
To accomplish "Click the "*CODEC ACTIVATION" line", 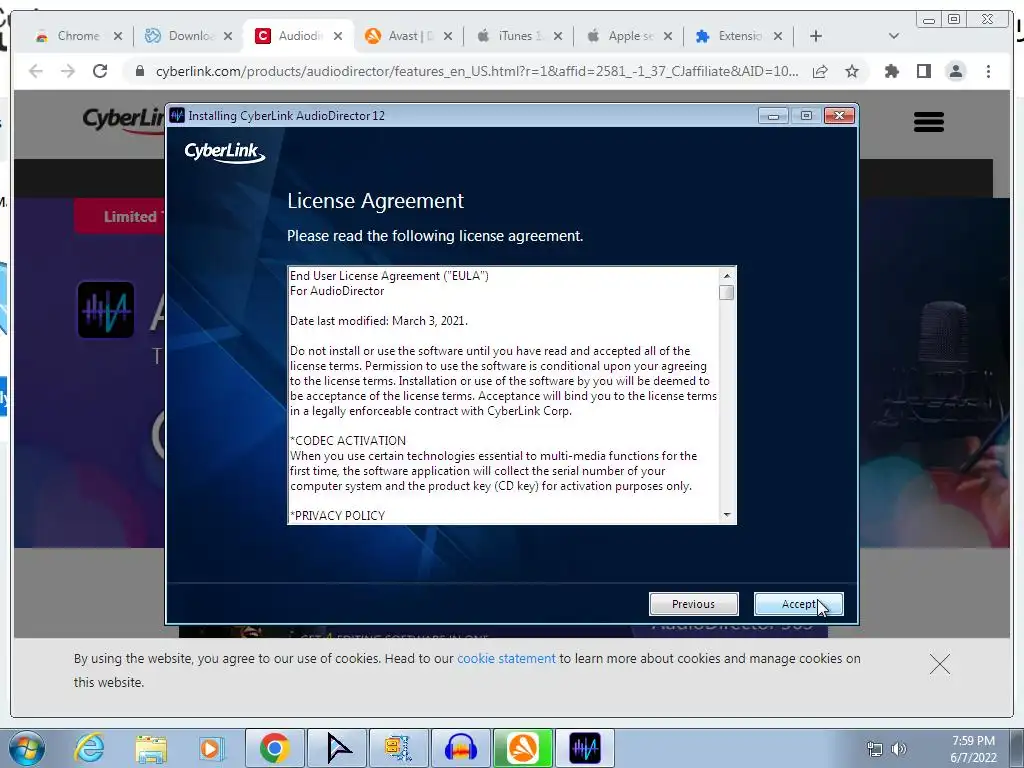I will click(x=348, y=441).
